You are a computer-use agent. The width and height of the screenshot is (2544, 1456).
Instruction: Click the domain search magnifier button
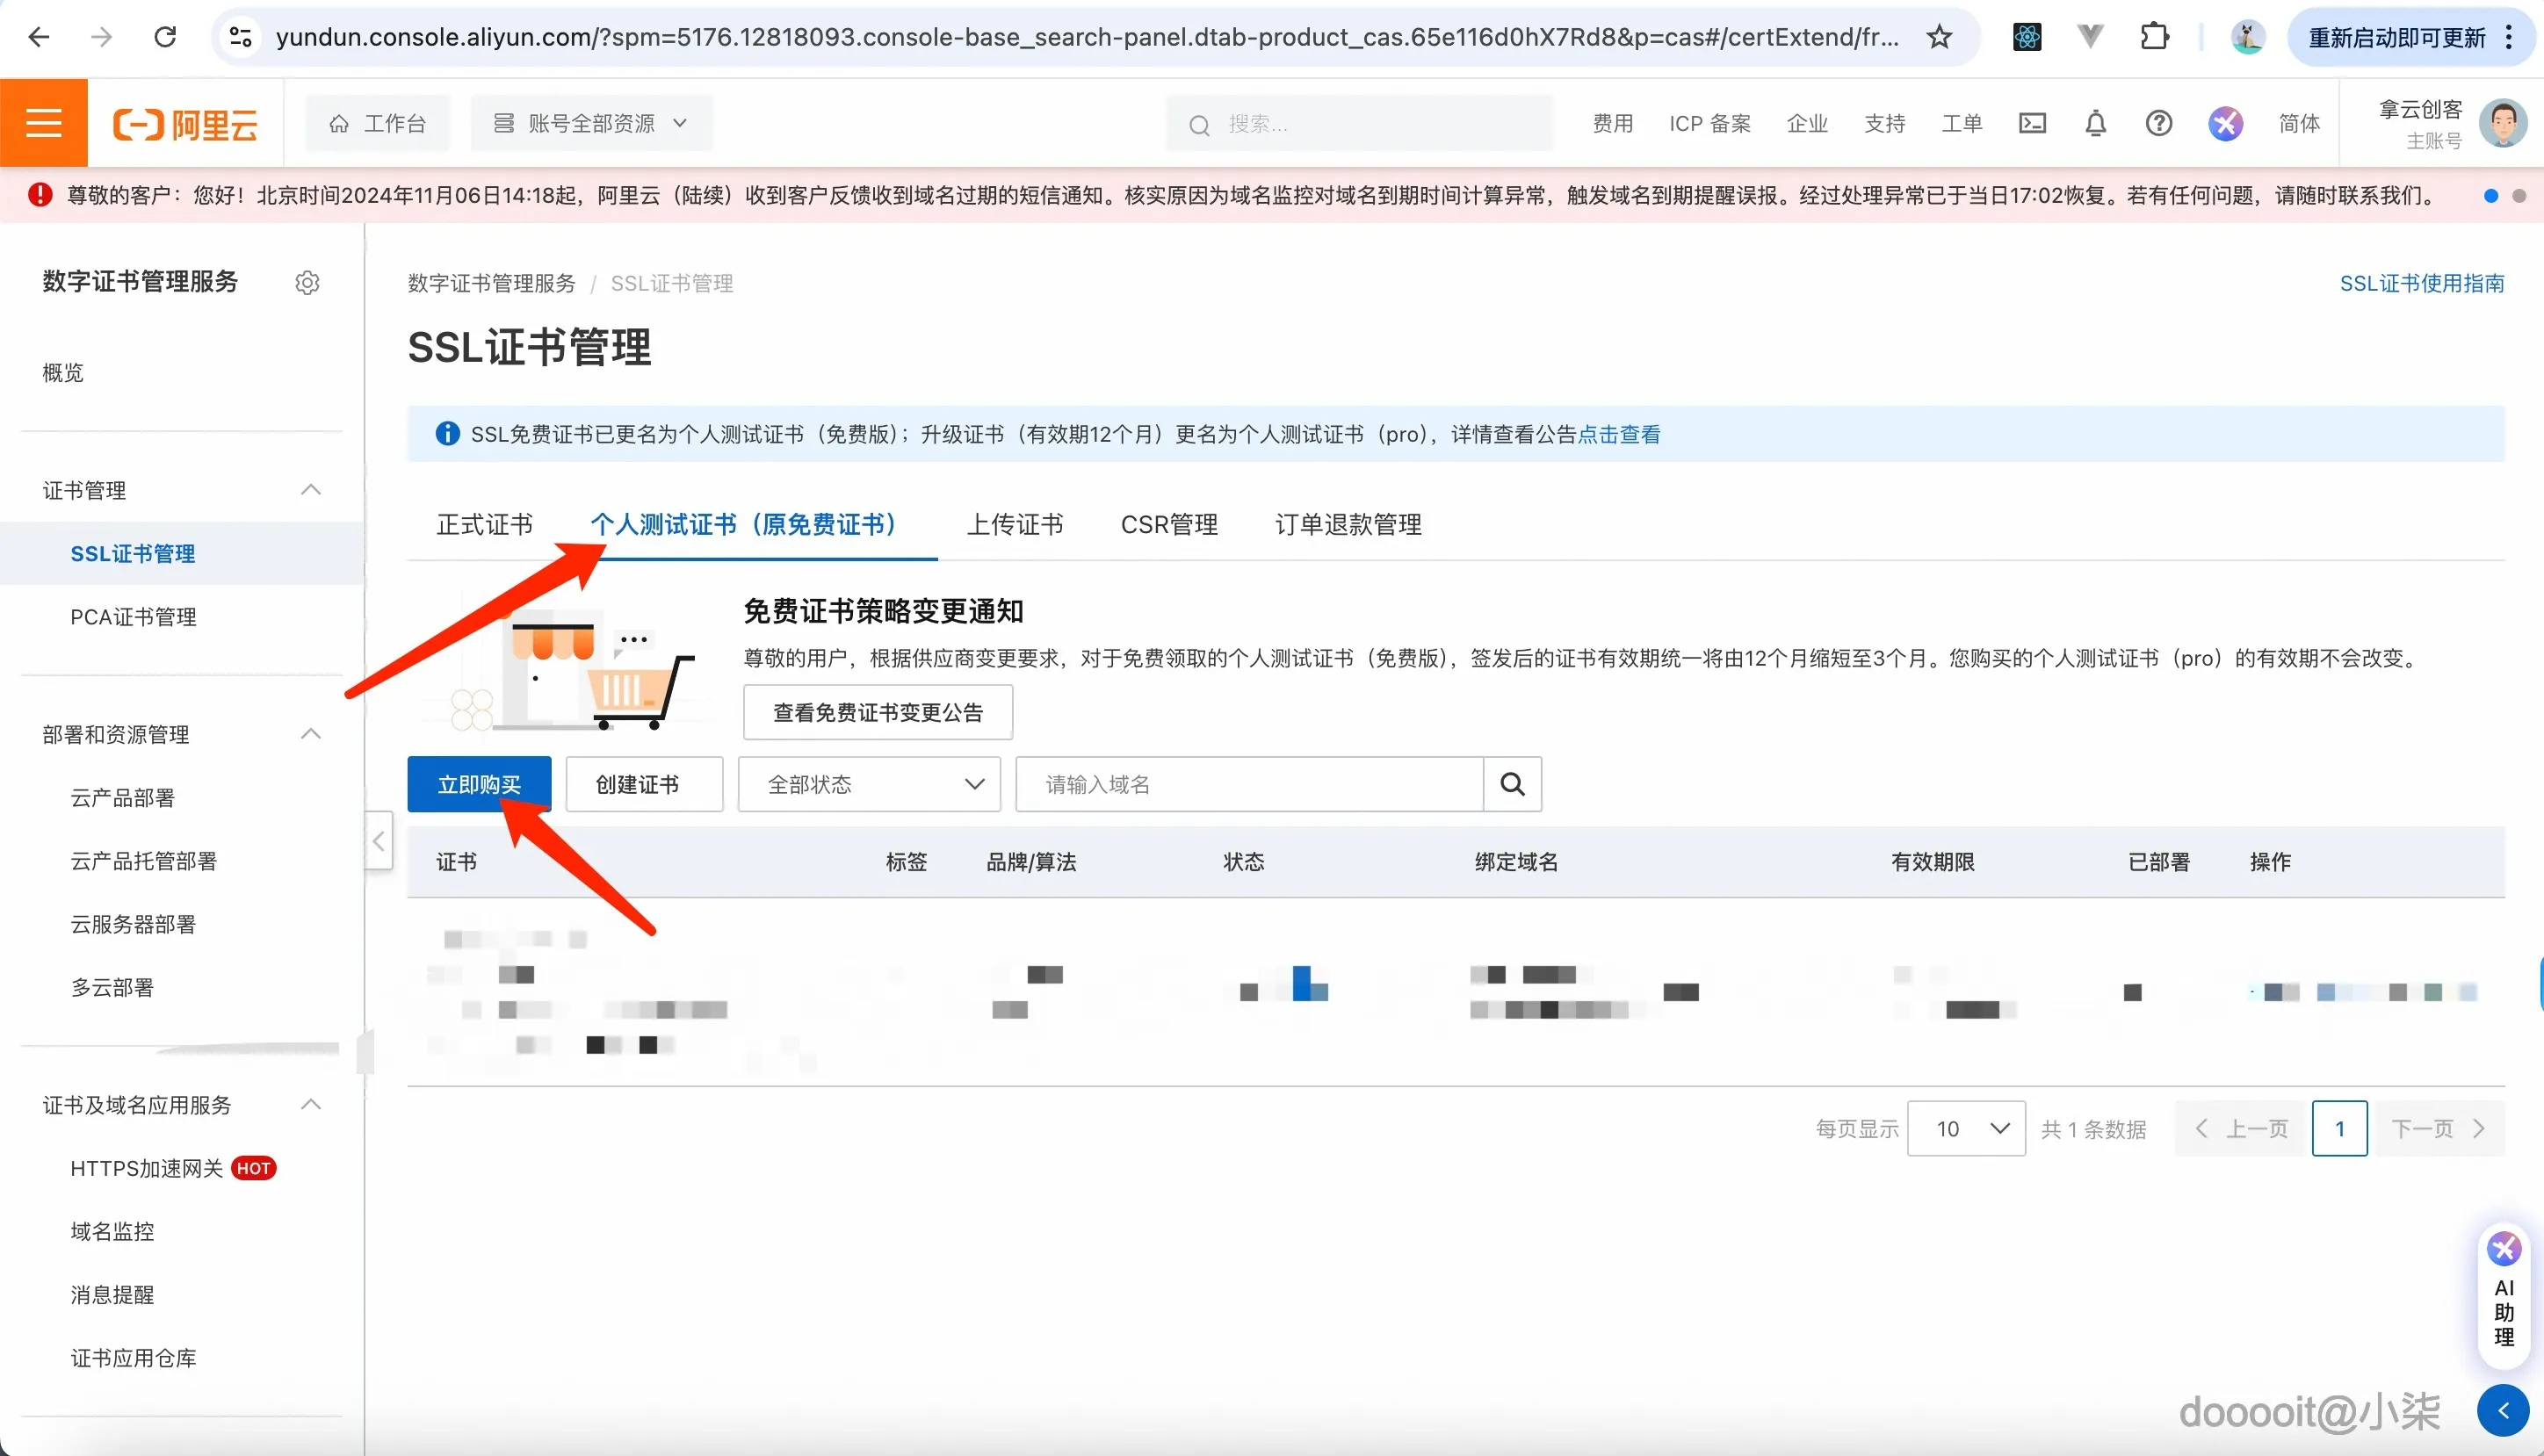tap(1511, 784)
